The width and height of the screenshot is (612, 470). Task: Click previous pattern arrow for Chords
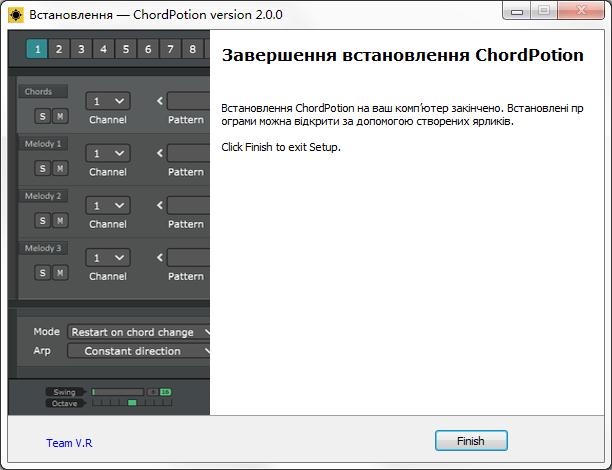(x=159, y=101)
